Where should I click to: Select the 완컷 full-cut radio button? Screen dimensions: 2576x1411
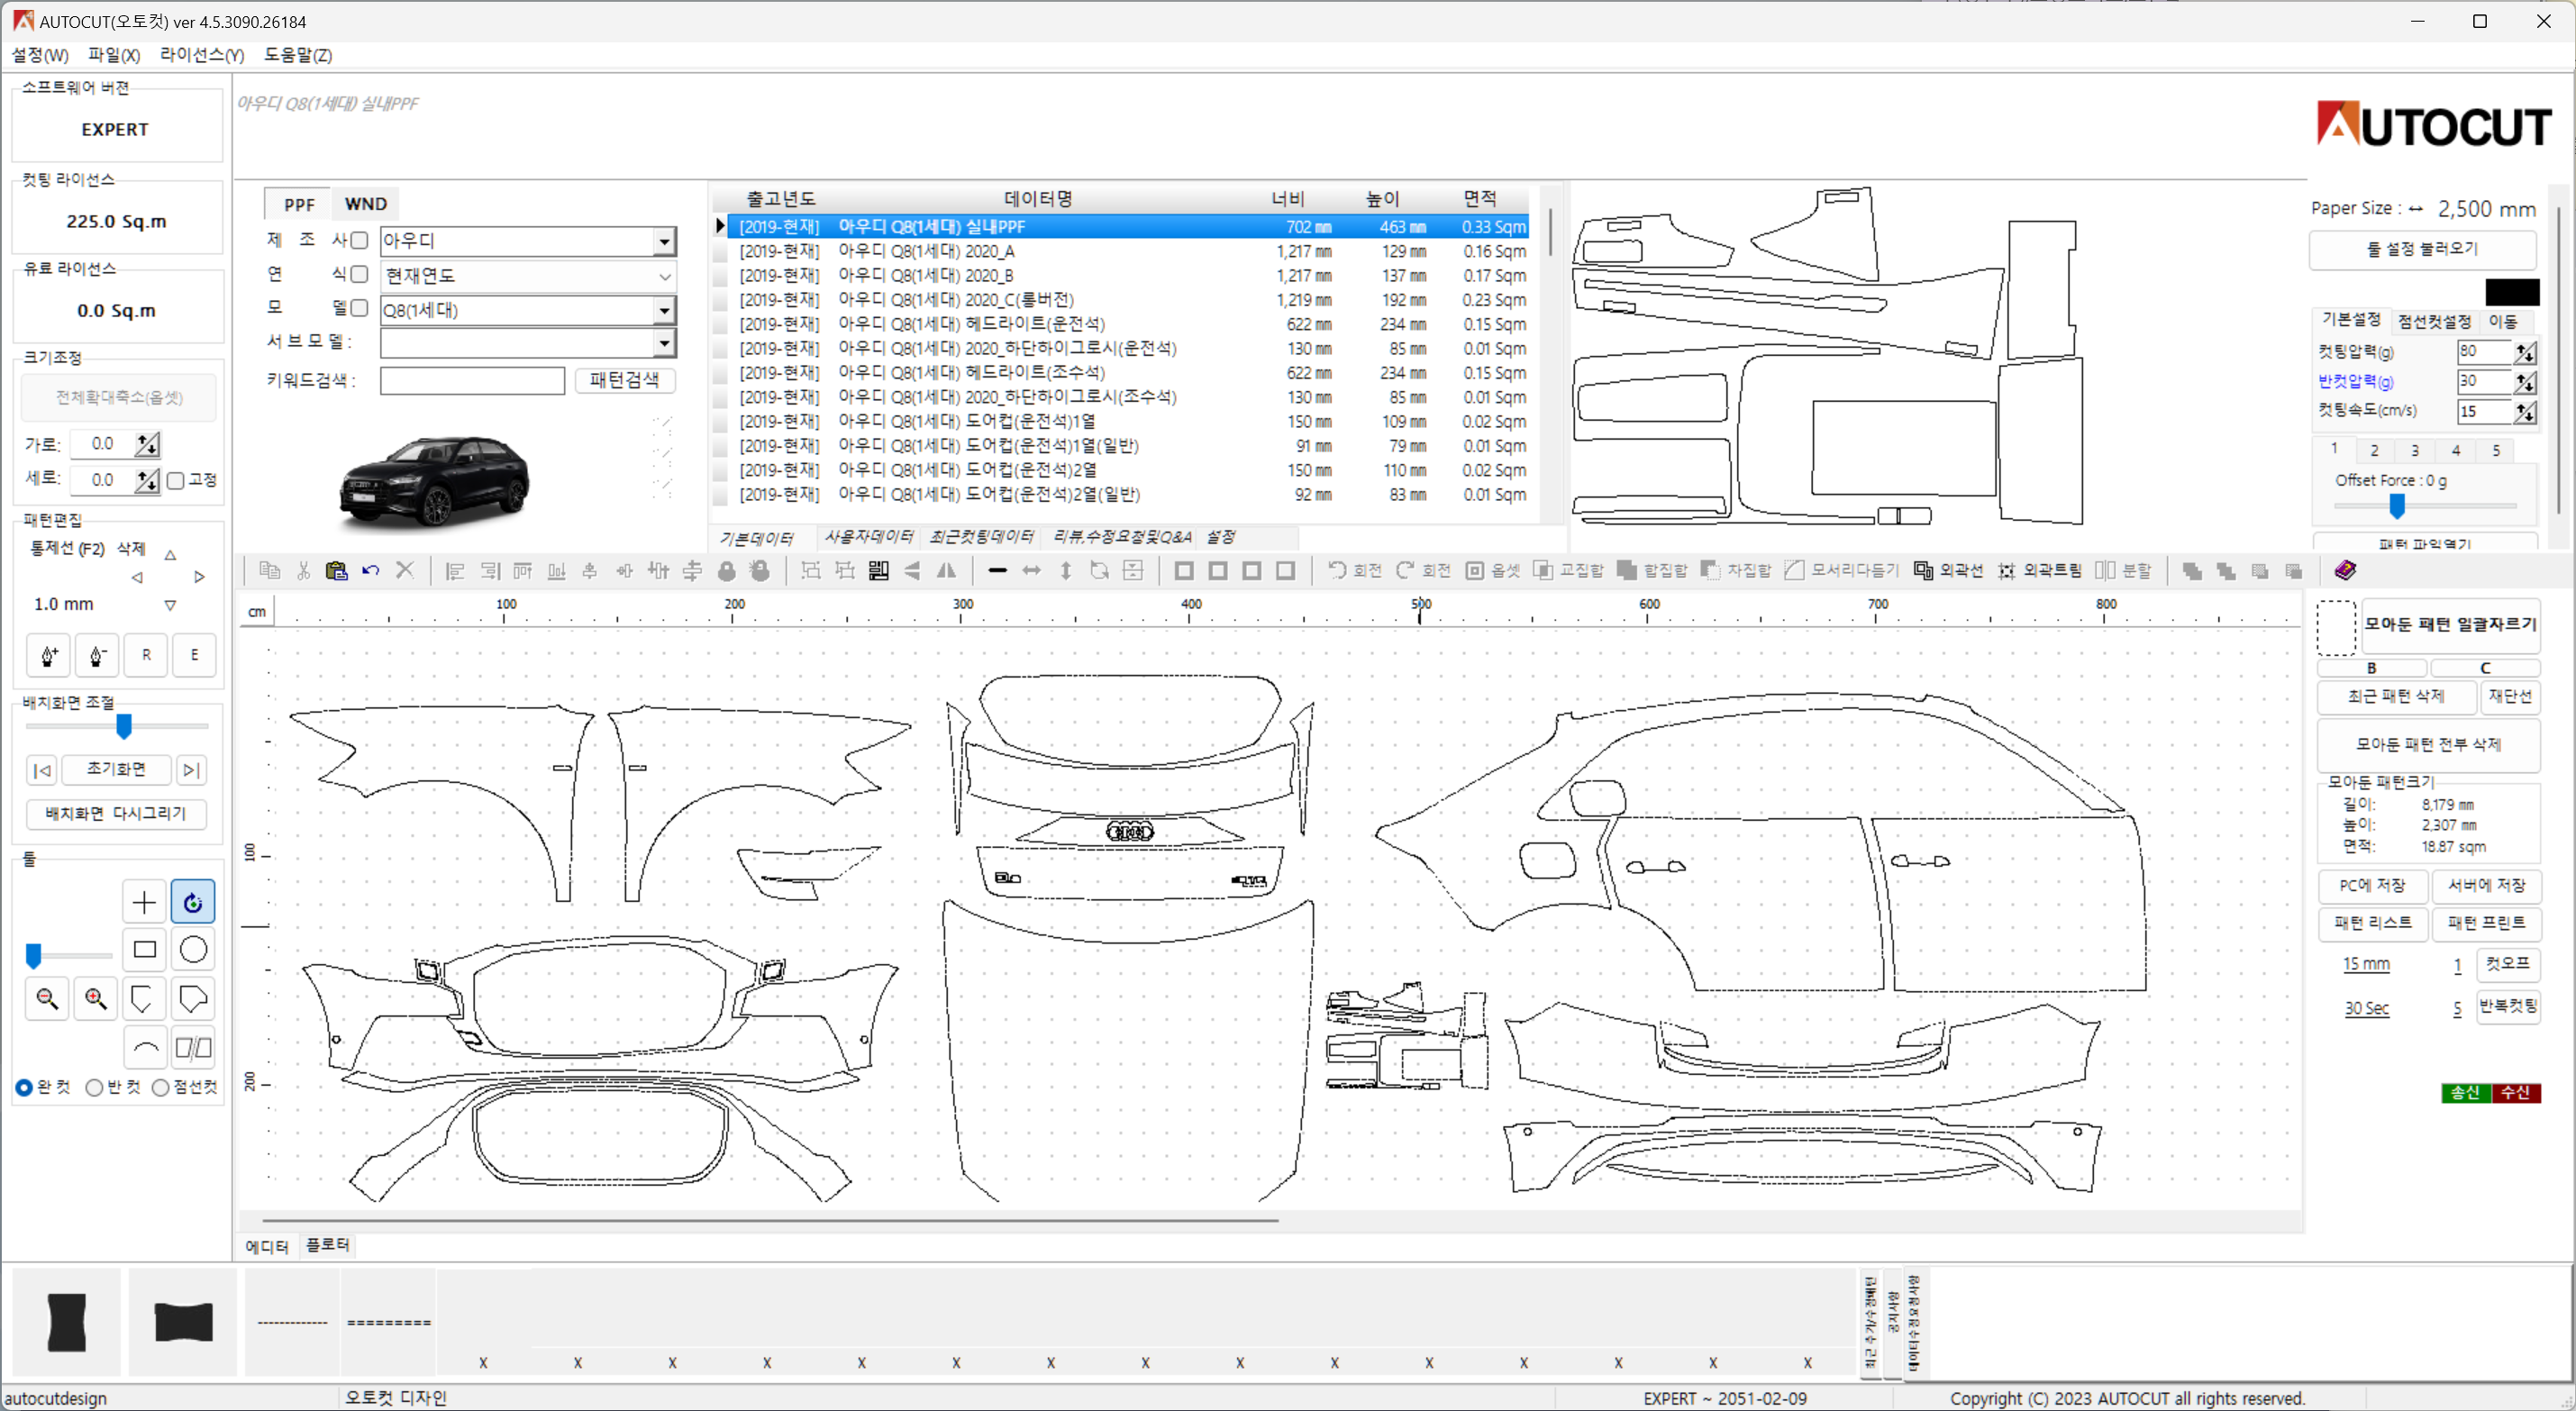tap(24, 1087)
